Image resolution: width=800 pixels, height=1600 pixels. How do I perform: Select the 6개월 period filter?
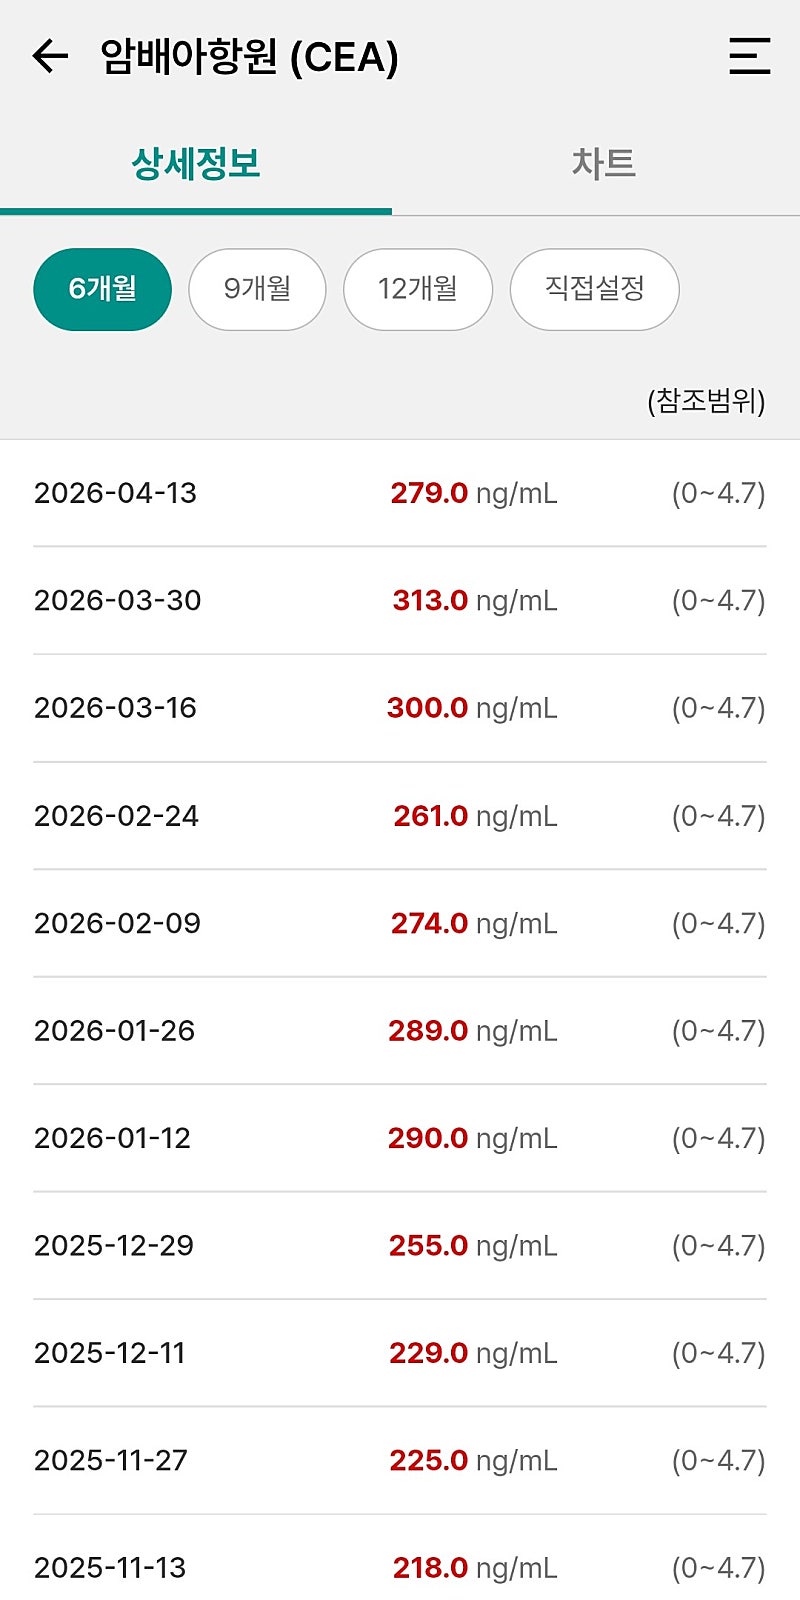tap(102, 289)
